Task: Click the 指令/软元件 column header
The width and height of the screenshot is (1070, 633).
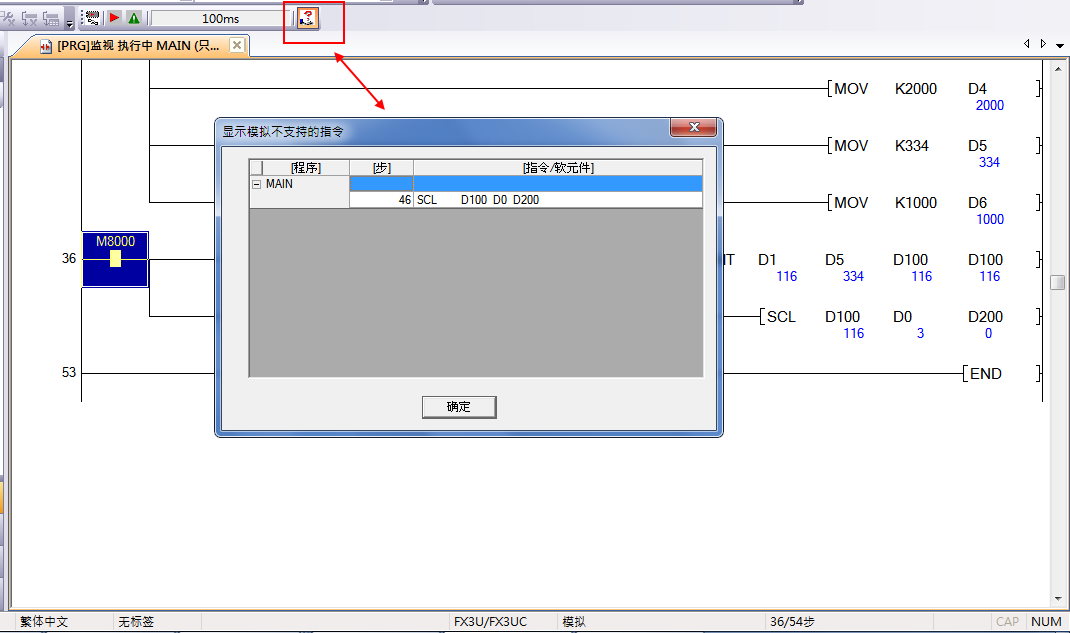Action: tap(557, 167)
